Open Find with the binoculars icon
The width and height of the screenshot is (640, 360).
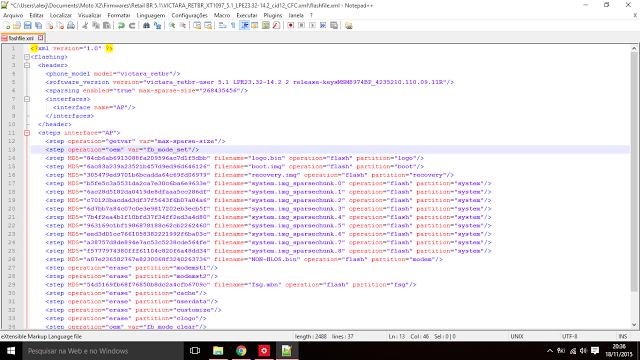pos(146,26)
